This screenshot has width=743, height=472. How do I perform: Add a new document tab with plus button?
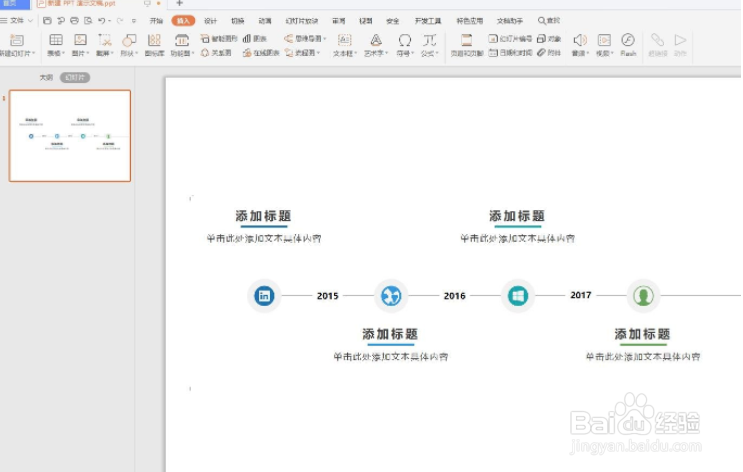click(179, 3)
